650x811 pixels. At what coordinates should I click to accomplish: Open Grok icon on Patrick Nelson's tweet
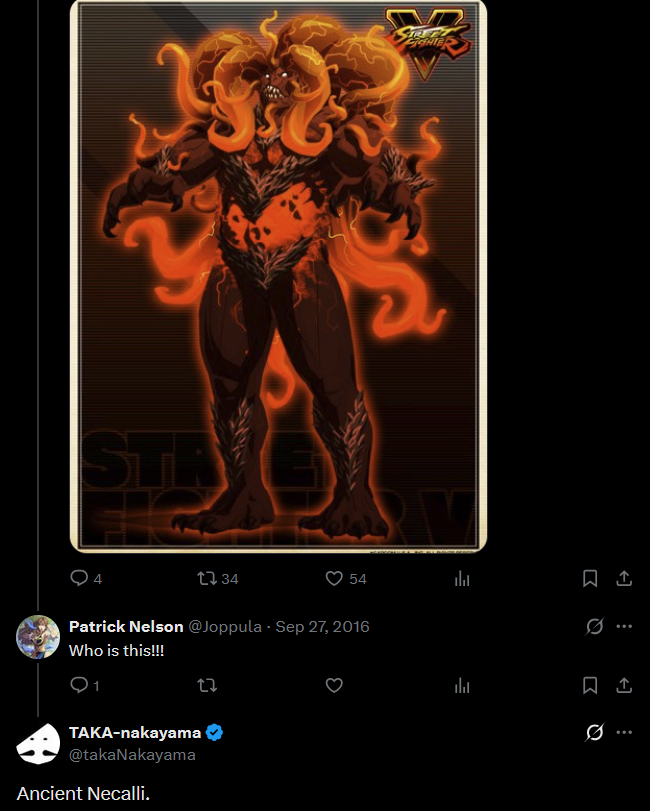(595, 626)
